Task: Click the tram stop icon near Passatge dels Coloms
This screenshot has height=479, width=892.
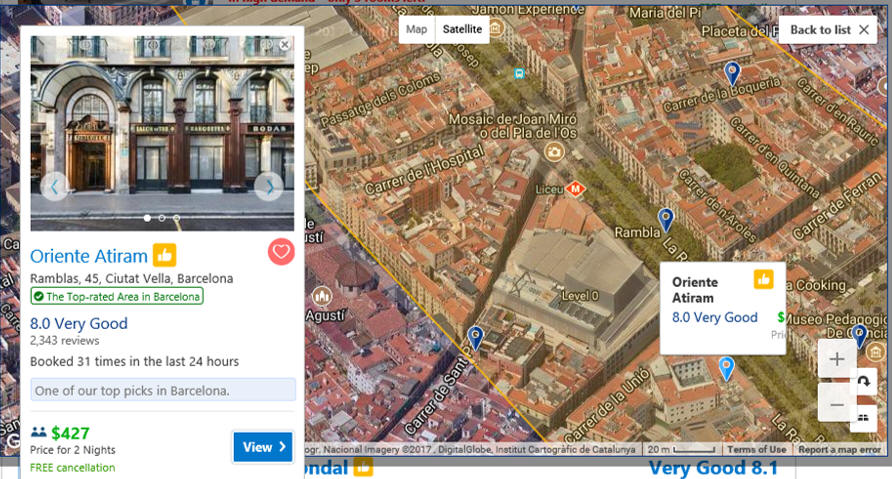Action: [519, 73]
